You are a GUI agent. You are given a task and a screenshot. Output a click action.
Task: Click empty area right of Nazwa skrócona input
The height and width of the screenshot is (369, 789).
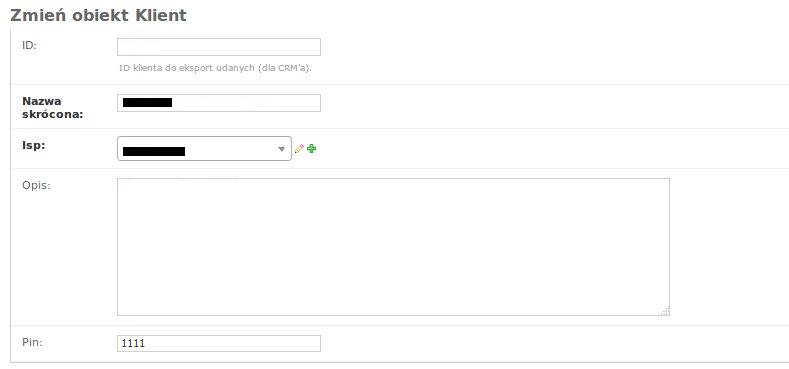point(554,106)
